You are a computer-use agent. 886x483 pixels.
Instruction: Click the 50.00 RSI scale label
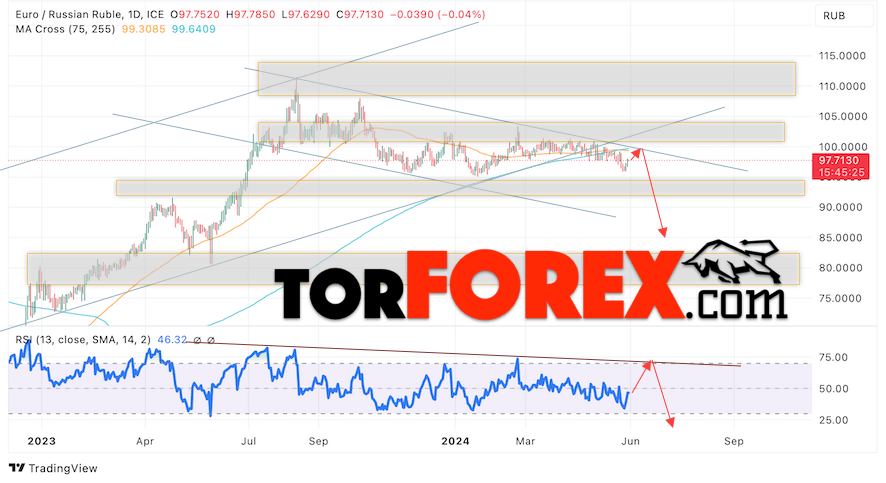[833, 389]
